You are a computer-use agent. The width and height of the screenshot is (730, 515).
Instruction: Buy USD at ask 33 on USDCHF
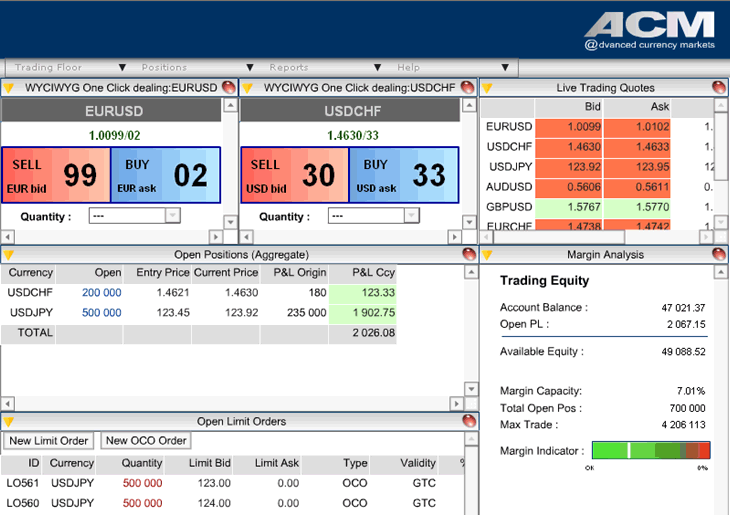click(404, 175)
